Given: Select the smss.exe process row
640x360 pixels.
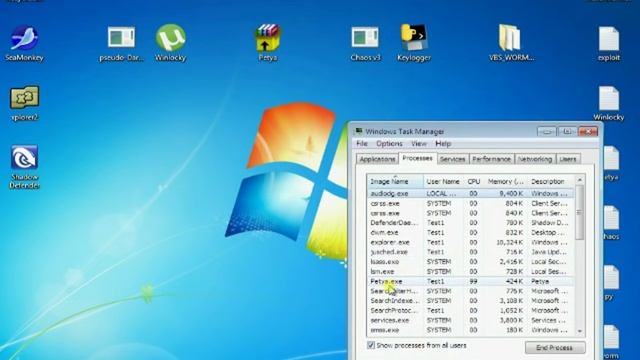Looking at the screenshot, I should (471, 330).
